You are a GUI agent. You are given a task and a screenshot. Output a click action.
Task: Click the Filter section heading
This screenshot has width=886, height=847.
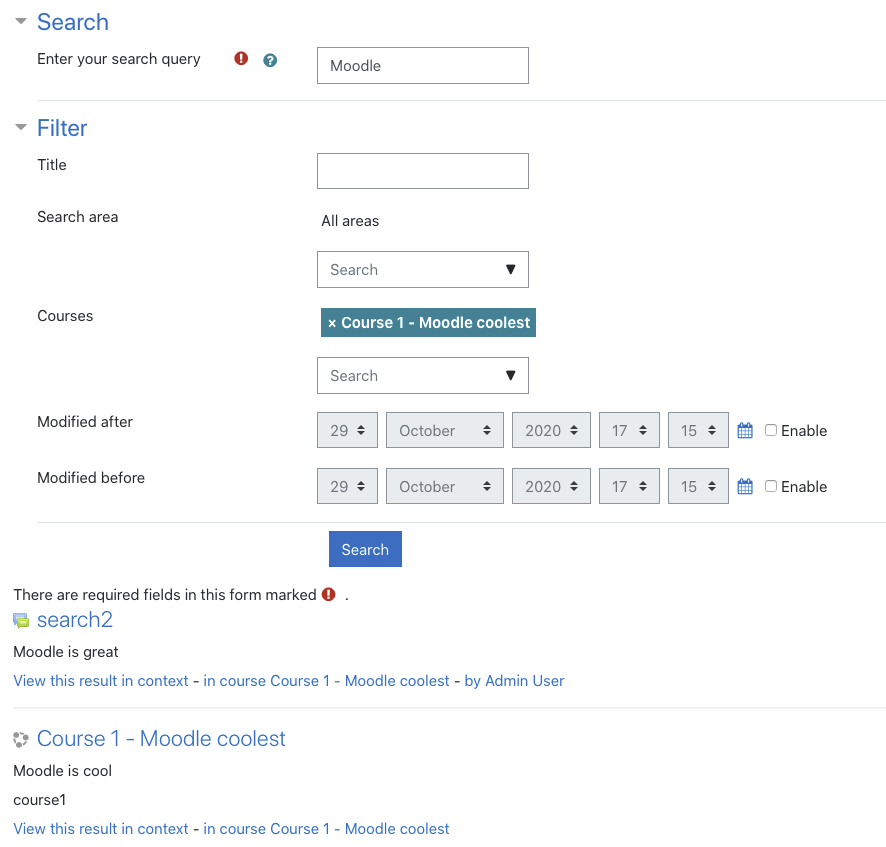(x=62, y=128)
